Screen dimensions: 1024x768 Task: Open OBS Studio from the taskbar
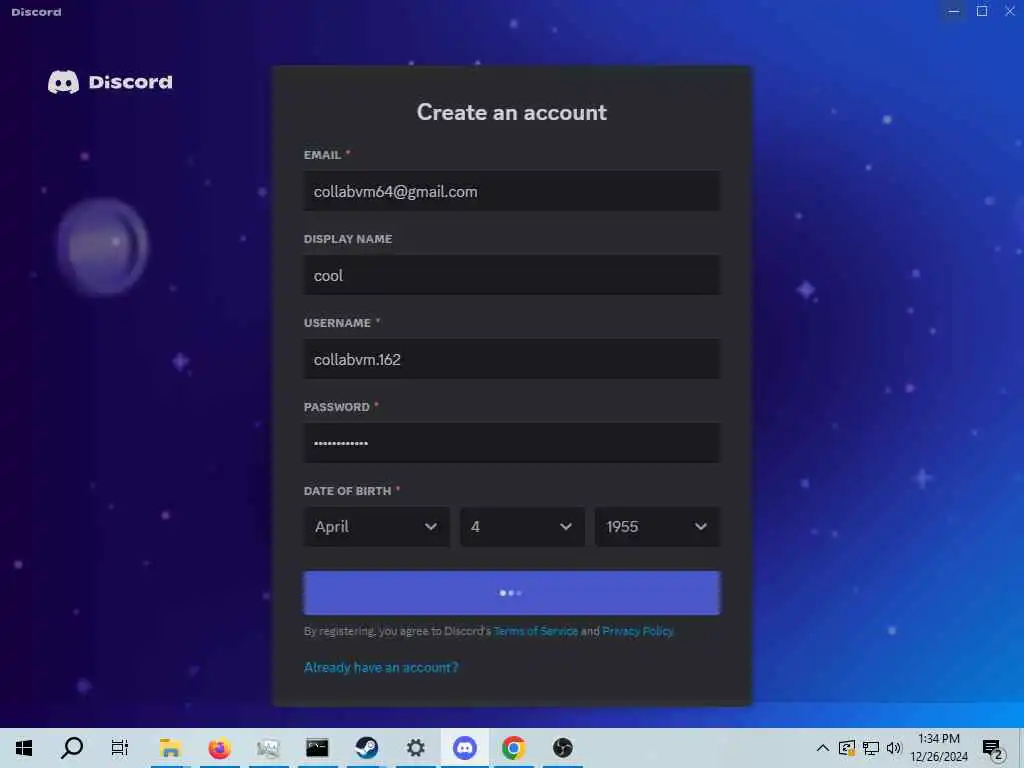tap(562, 748)
